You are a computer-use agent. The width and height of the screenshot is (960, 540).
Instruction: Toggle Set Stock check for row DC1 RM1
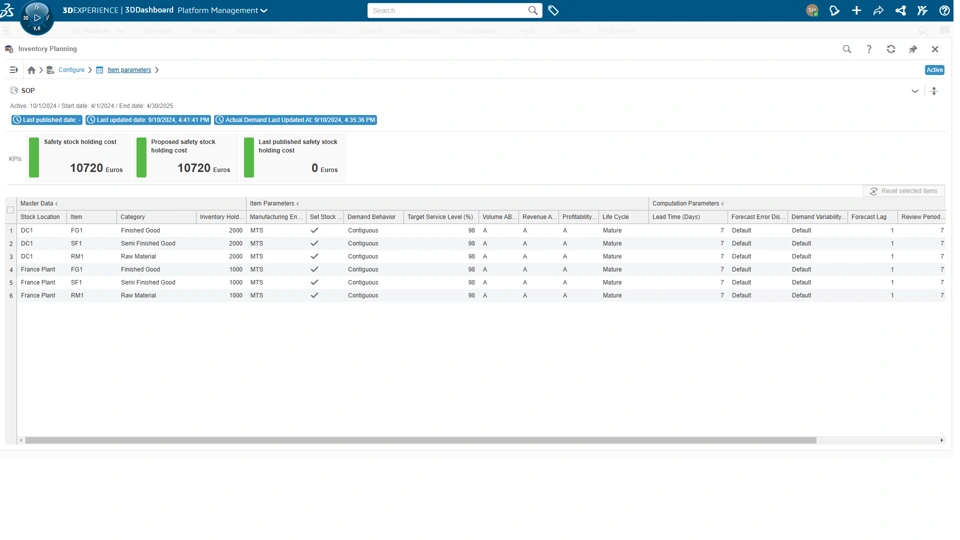coord(314,256)
